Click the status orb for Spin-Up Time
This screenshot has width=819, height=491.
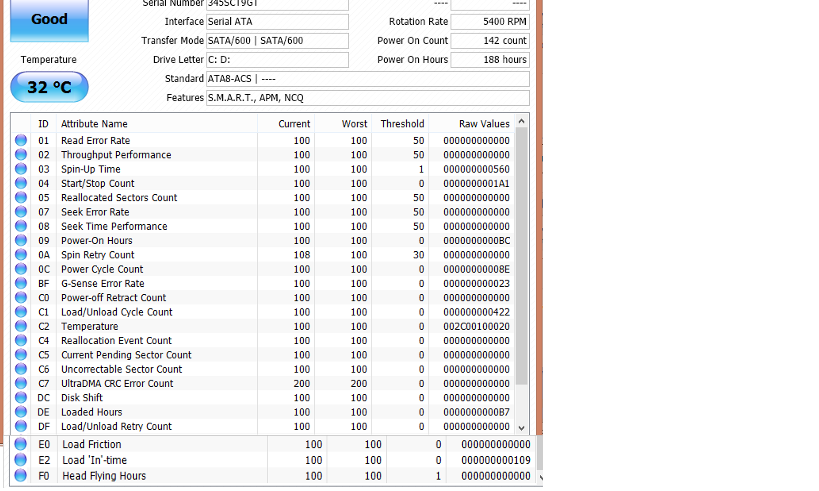tap(21, 169)
